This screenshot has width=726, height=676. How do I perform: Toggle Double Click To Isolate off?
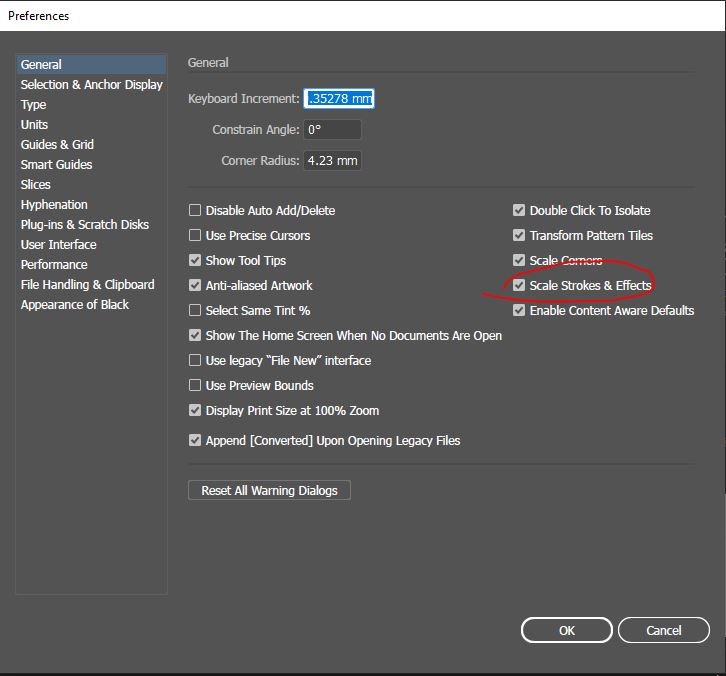(519, 211)
